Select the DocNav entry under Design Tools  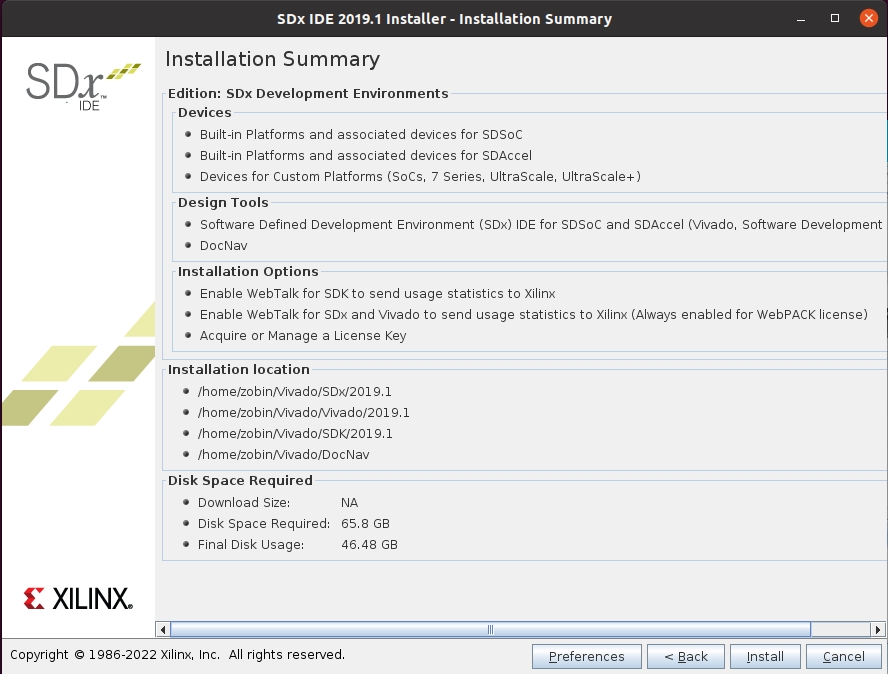pyautogui.click(x=223, y=246)
